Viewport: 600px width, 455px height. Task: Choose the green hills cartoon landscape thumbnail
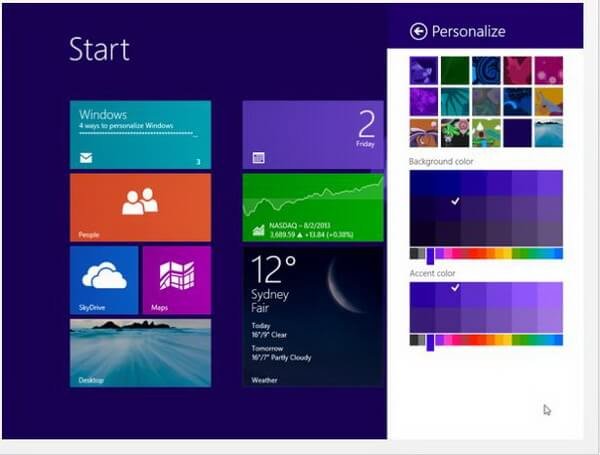(x=486, y=133)
